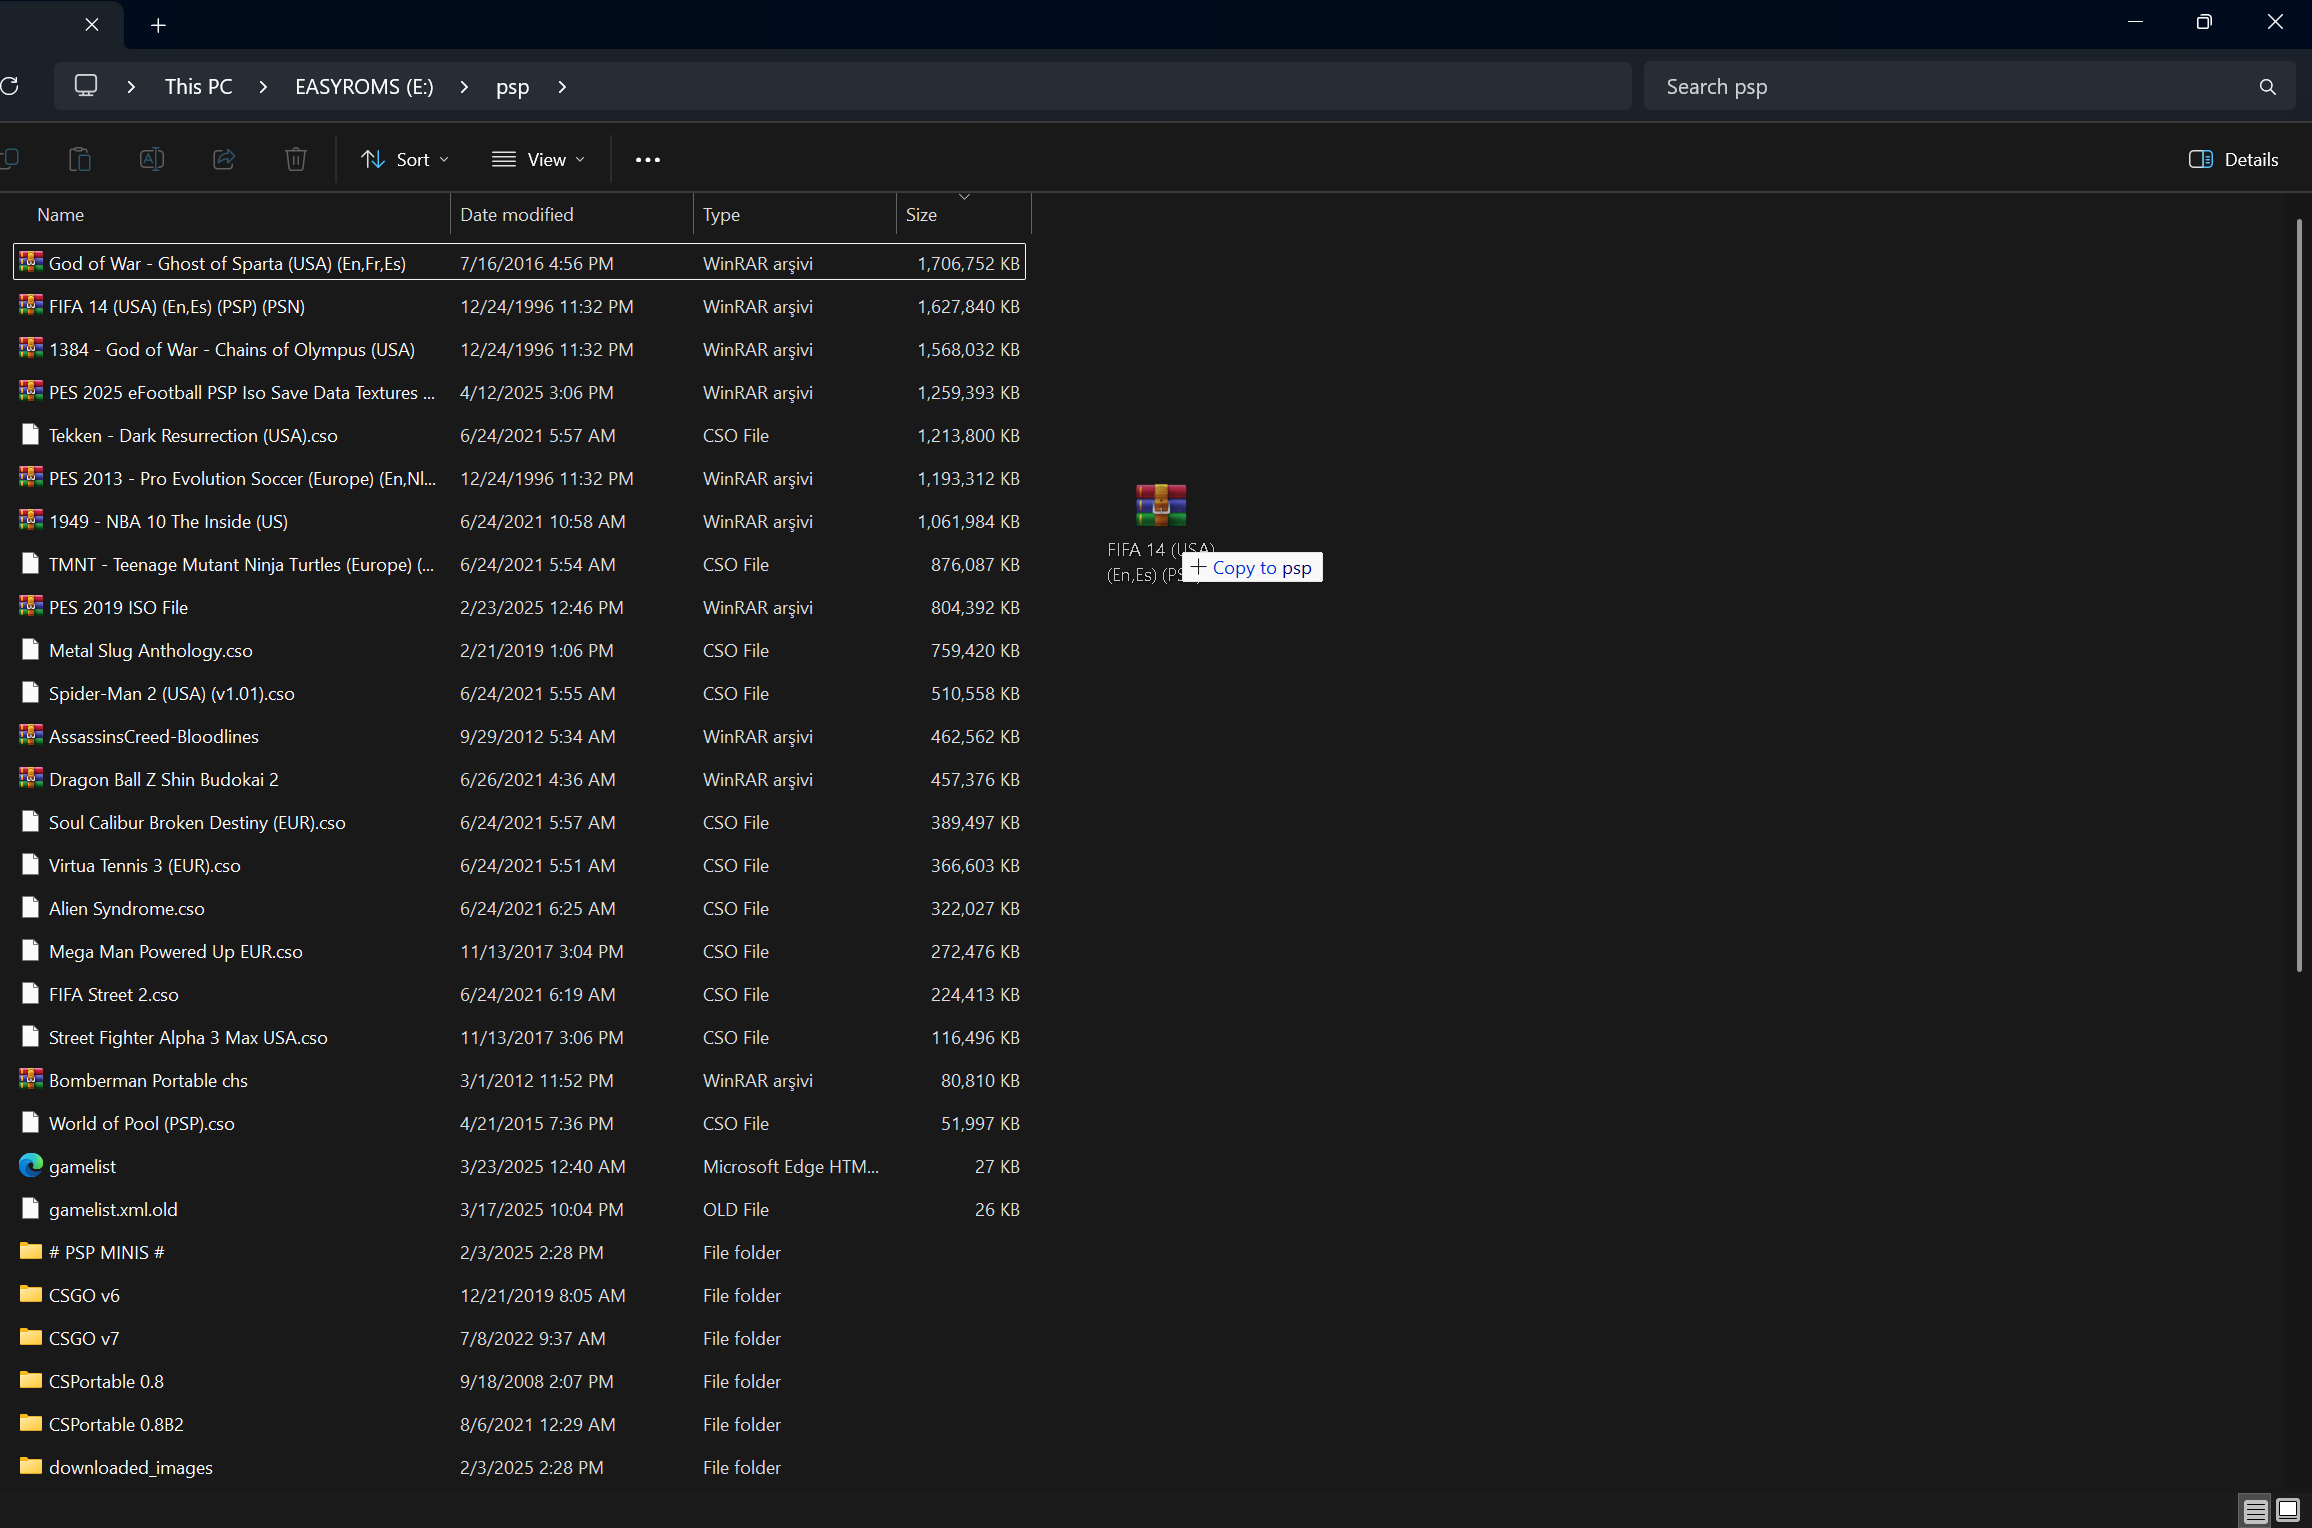Click the Rename toolbar icon
The height and width of the screenshot is (1528, 2312).
152,159
